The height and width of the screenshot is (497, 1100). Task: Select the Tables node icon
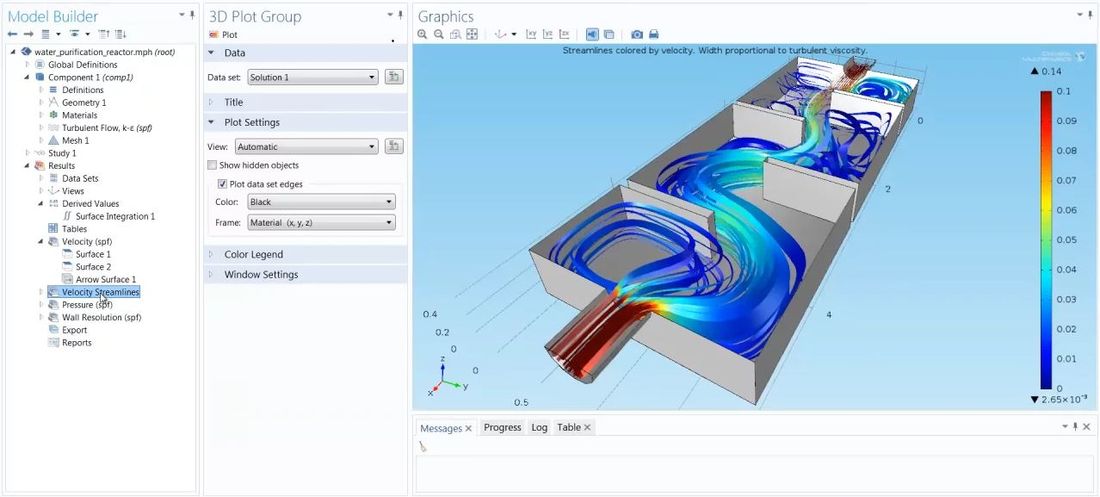[x=53, y=229]
